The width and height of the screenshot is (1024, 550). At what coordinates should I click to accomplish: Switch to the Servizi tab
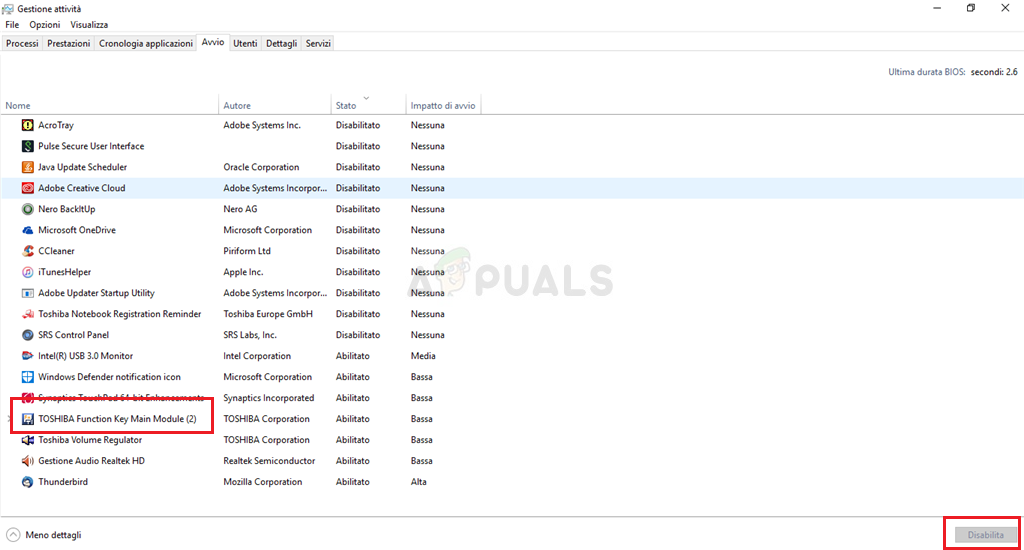tap(318, 43)
